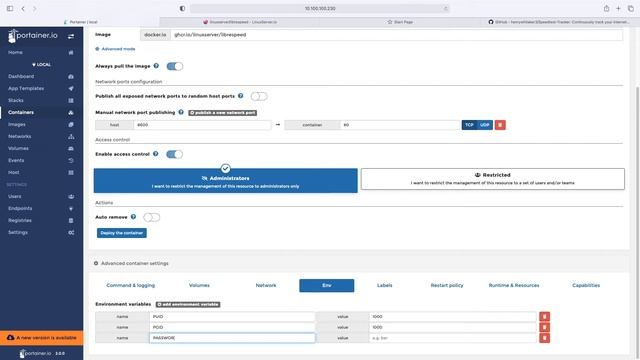The height and width of the screenshot is (360, 640).
Task: Click the Users group icon
Action: 71,196
